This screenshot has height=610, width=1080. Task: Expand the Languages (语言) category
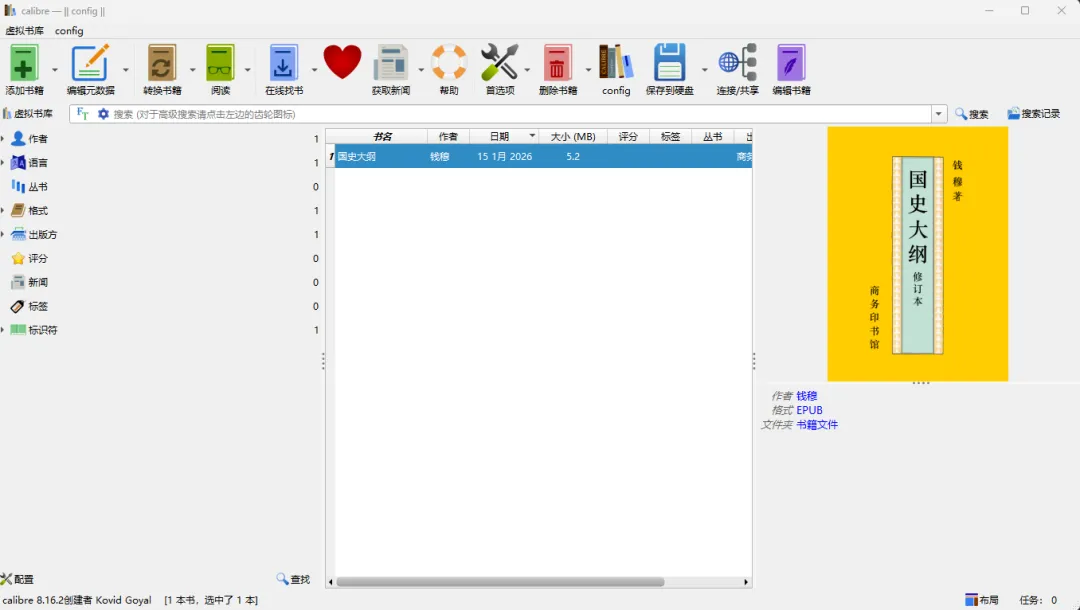pyautogui.click(x=3, y=163)
